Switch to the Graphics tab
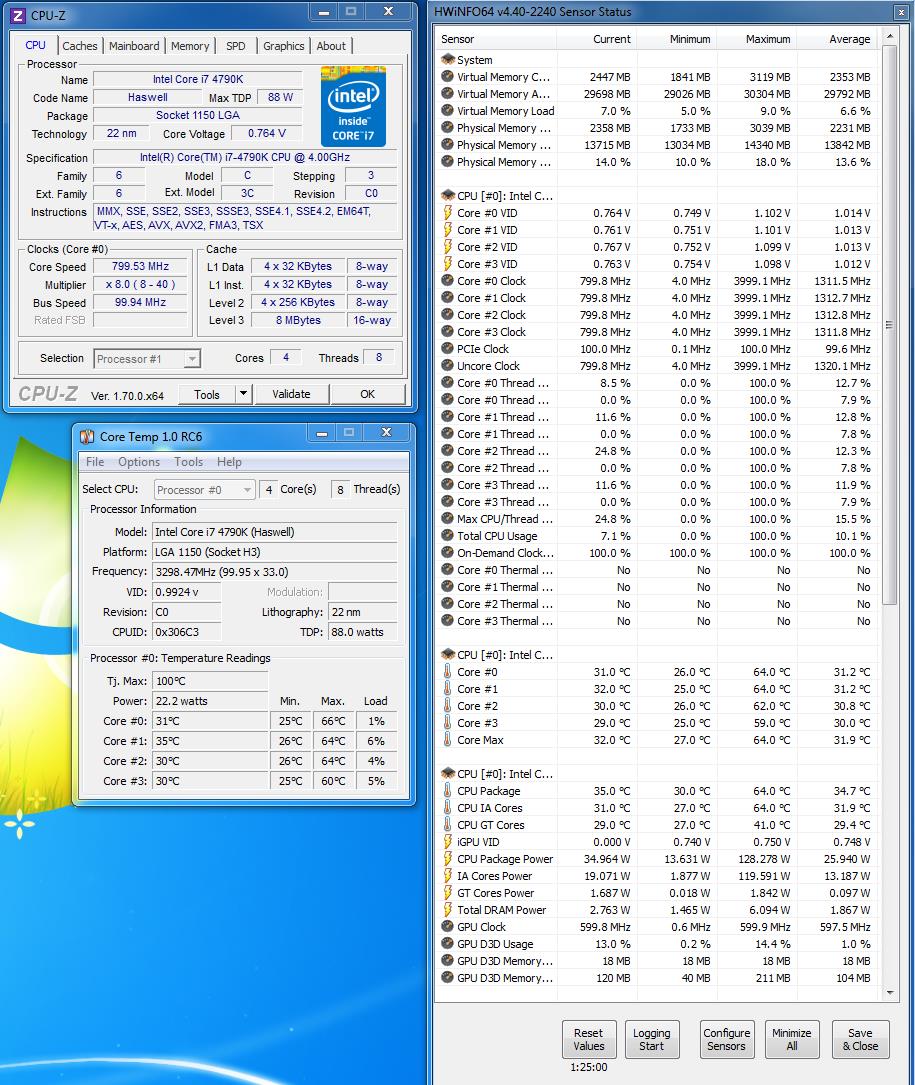This screenshot has height=1085, width=915. (283, 46)
